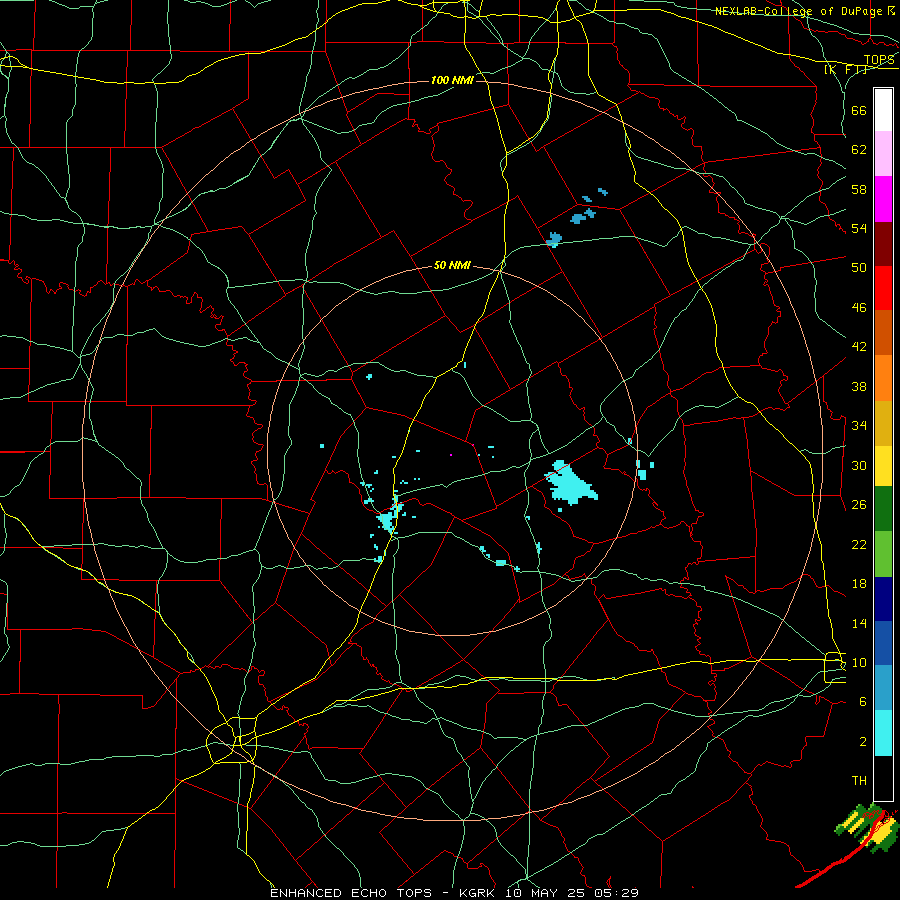The height and width of the screenshot is (900, 900).
Task: Click the '54' legend value
Action: (x=859, y=228)
